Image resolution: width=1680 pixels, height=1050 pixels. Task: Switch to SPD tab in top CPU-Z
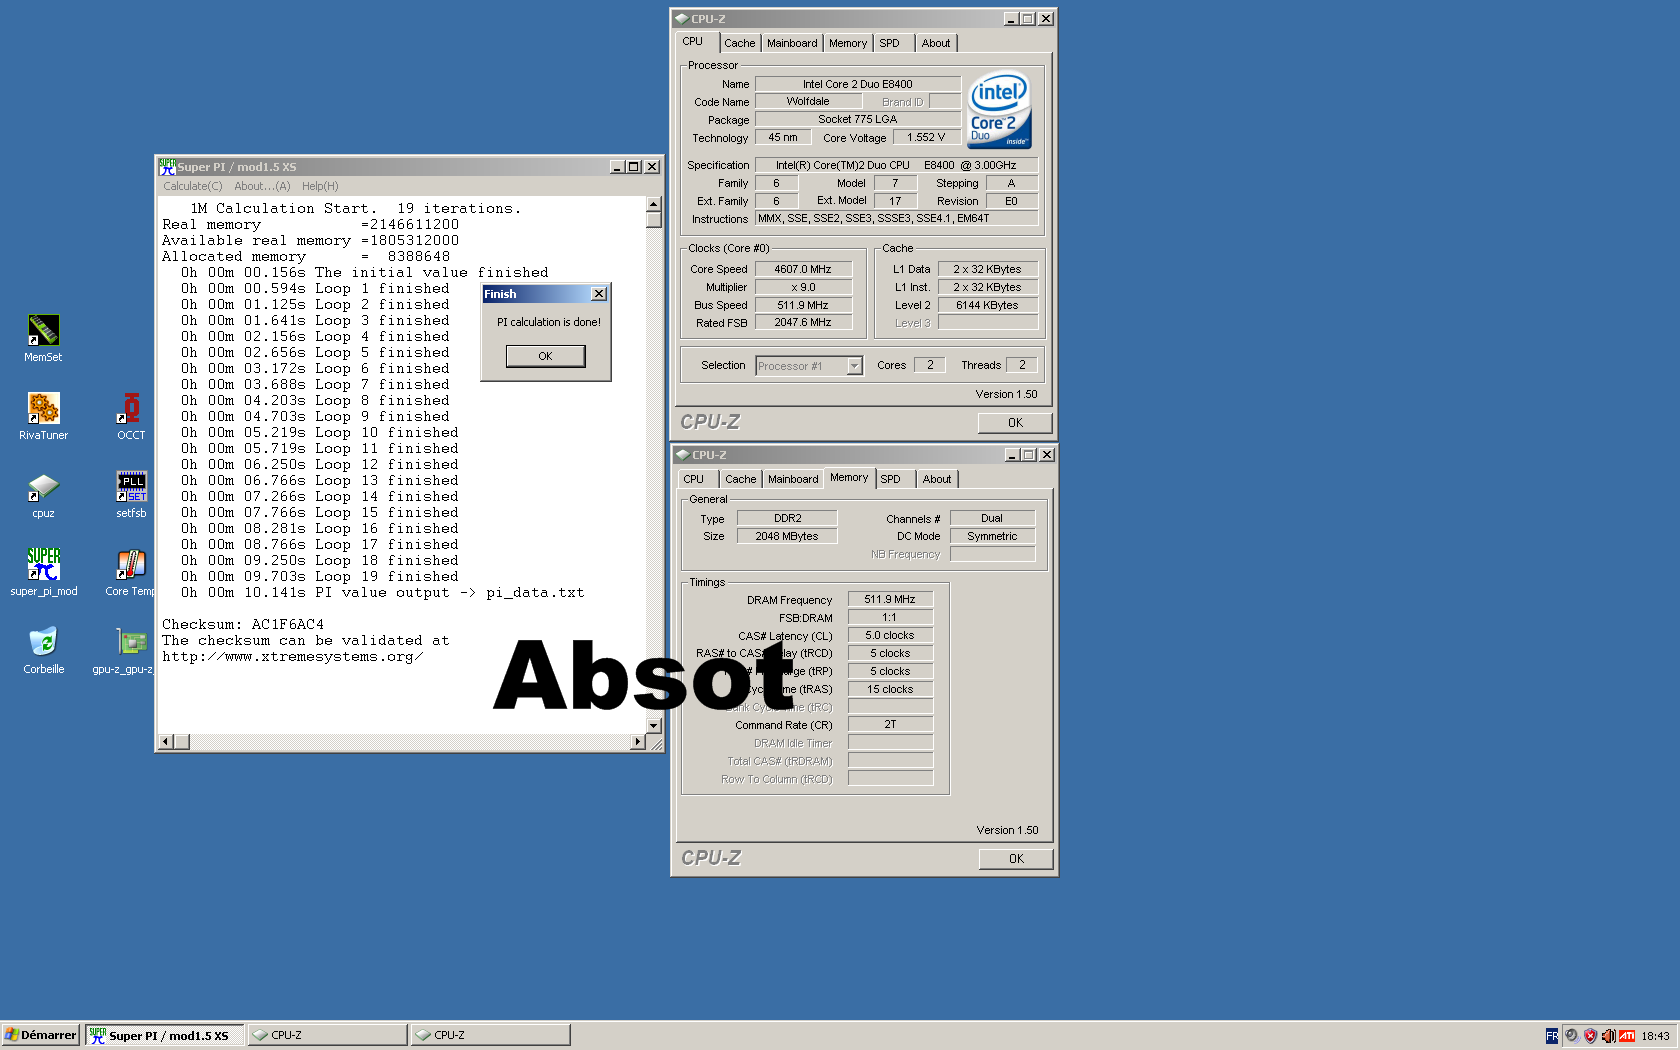click(890, 43)
